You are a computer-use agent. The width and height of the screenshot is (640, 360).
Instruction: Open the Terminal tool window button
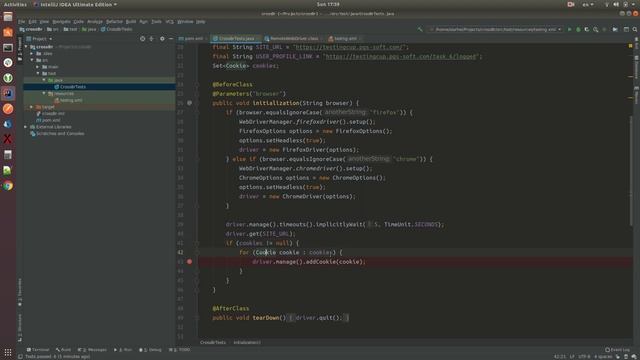pyautogui.click(x=38, y=350)
